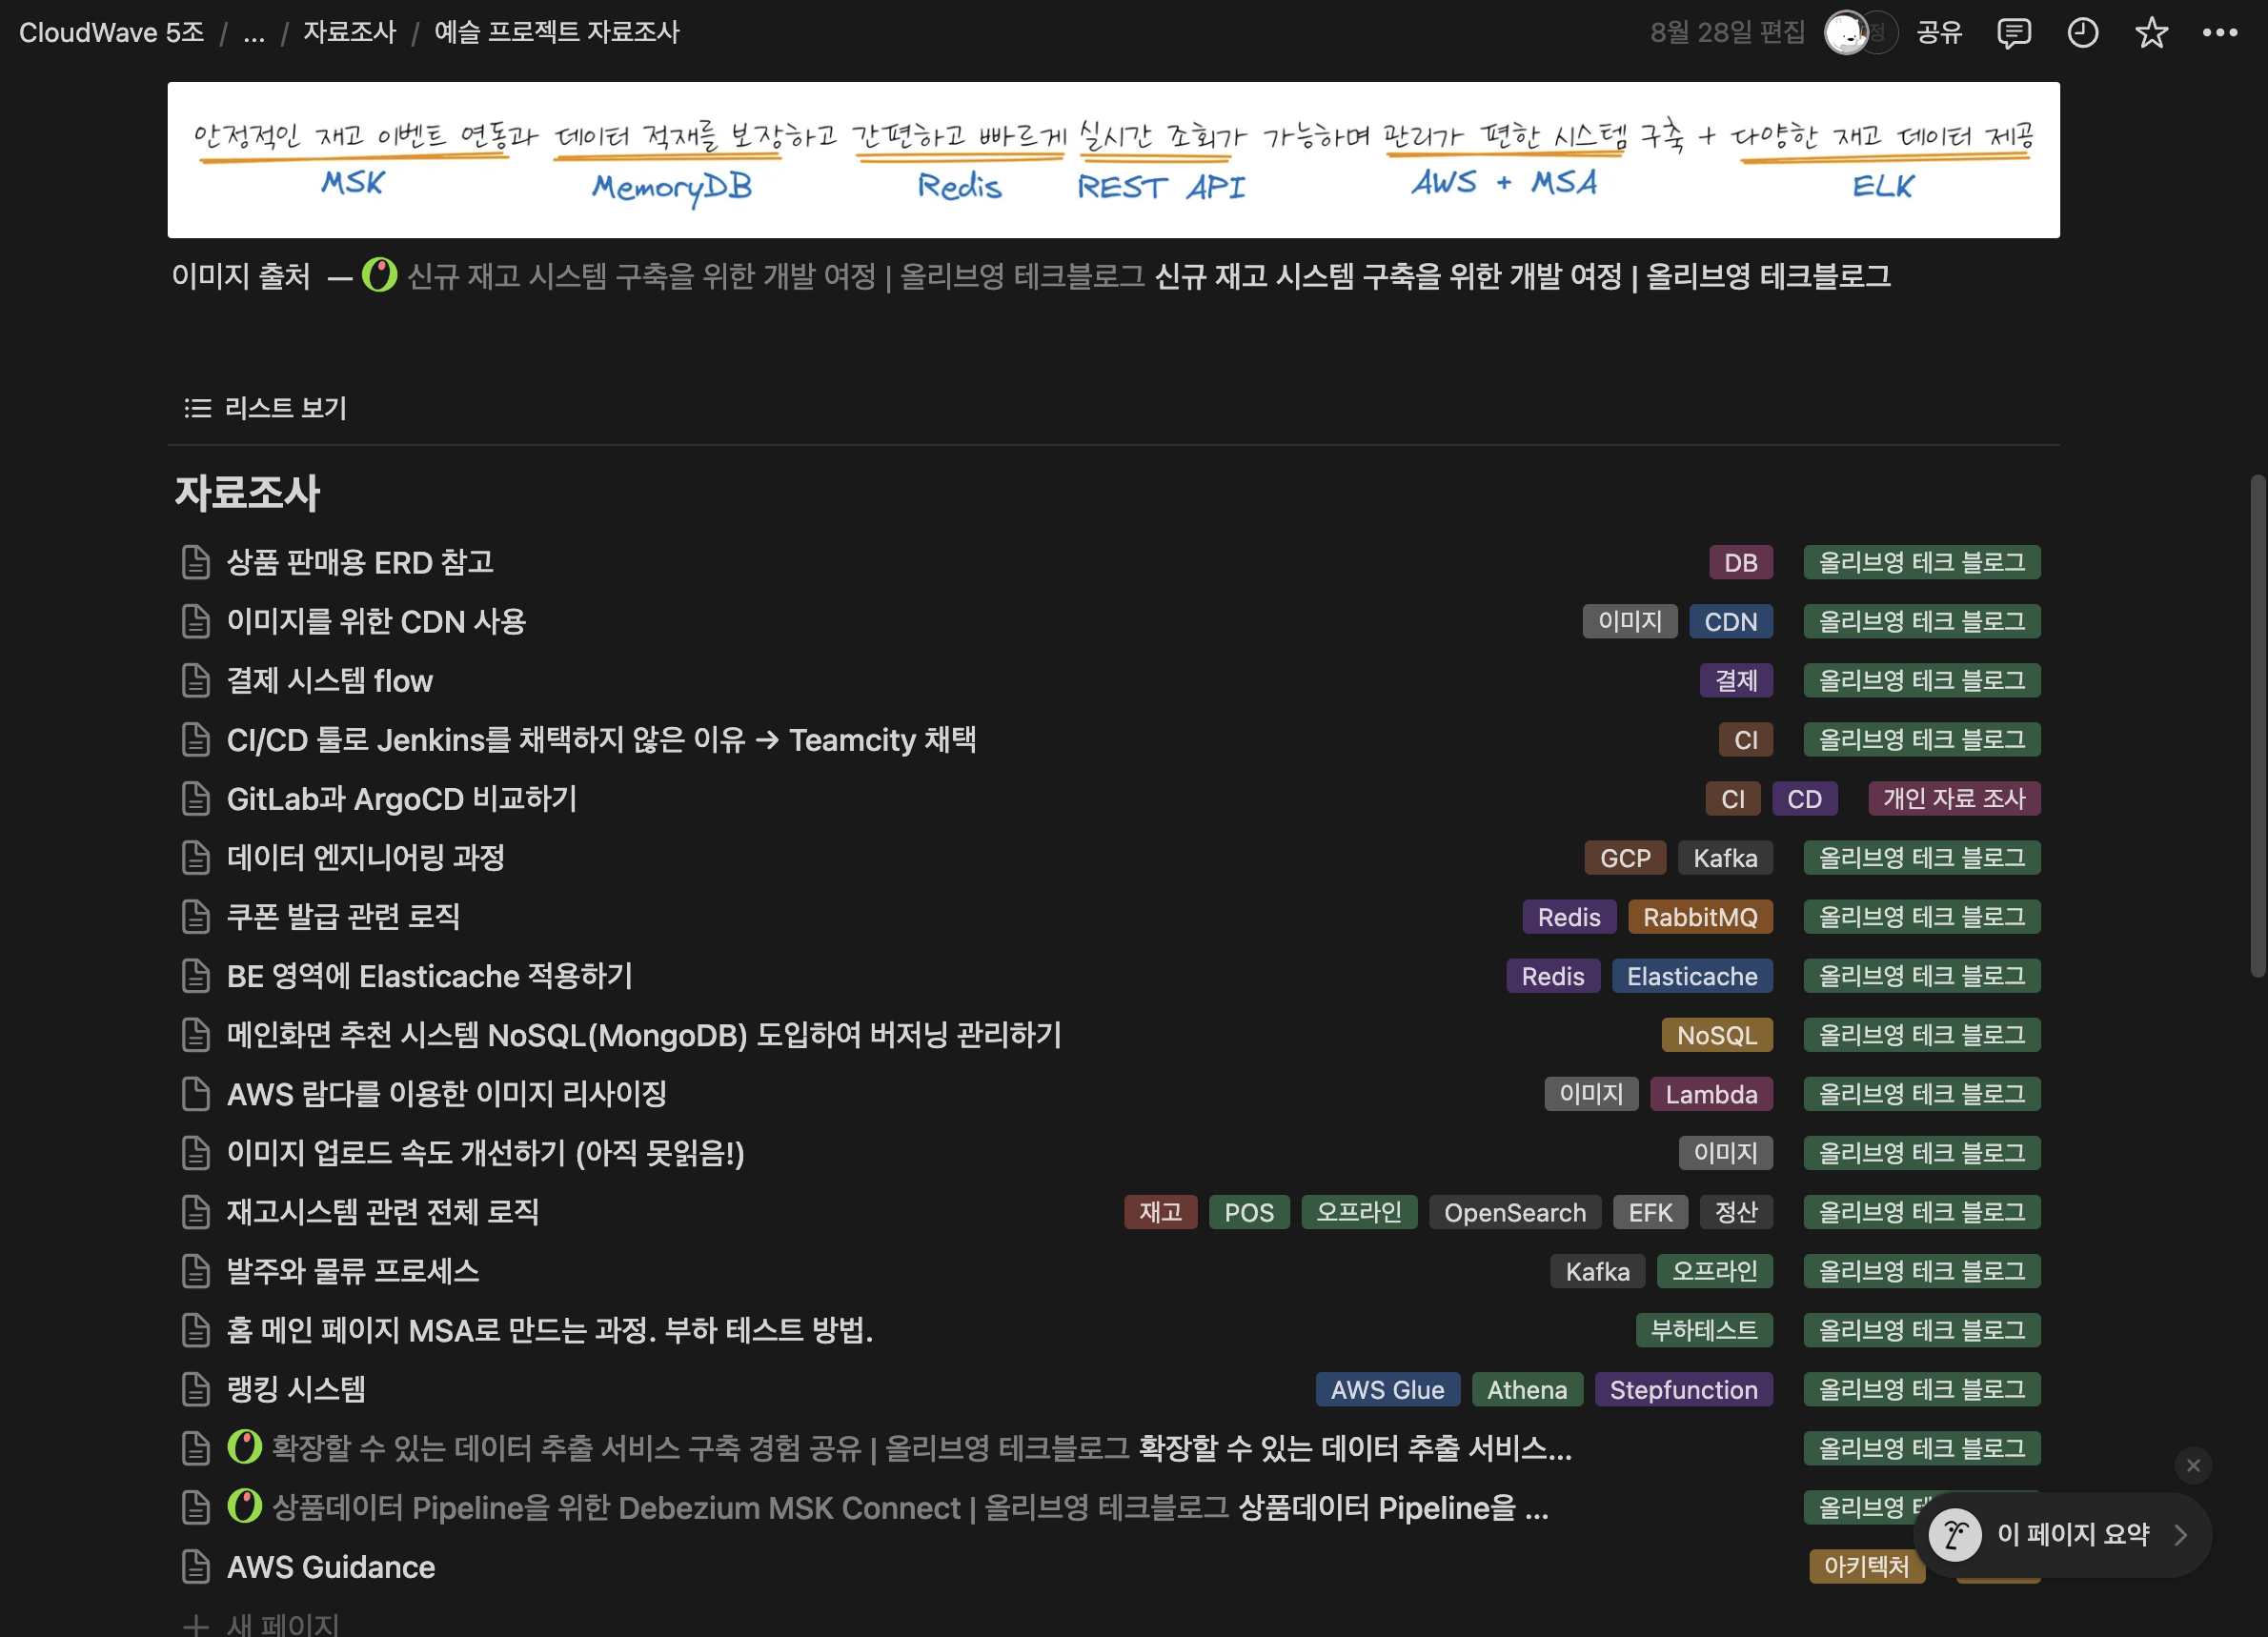Open the handwritten architecture banner image
2268x1637 pixels.
[x=1113, y=160]
